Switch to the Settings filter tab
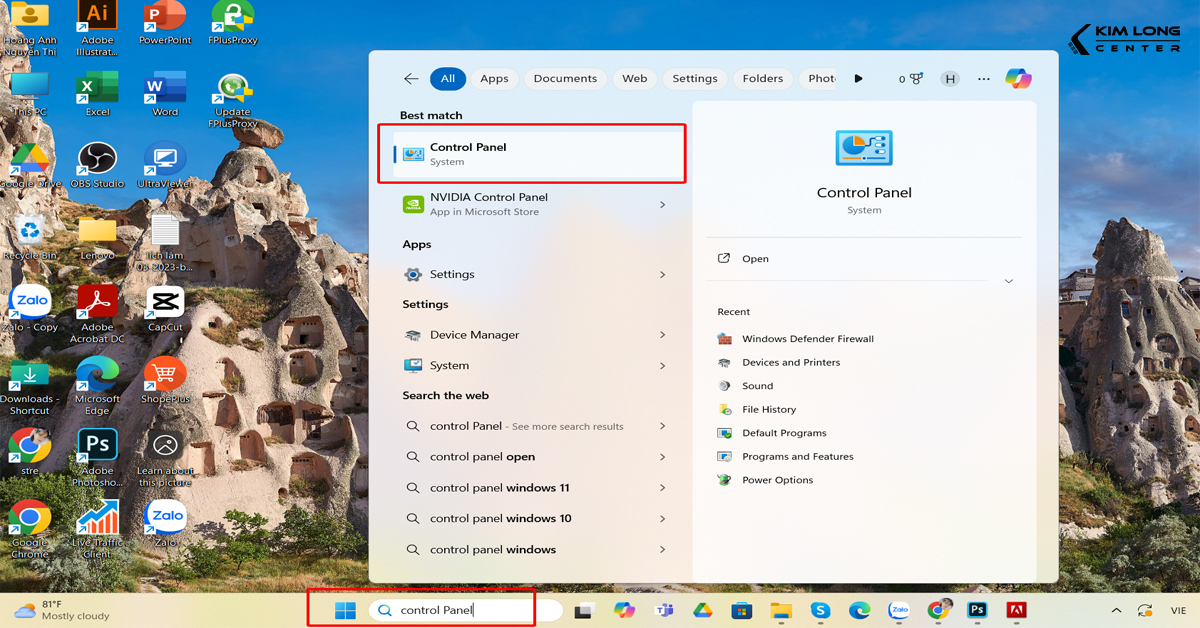This screenshot has width=1200, height=628. [x=694, y=79]
